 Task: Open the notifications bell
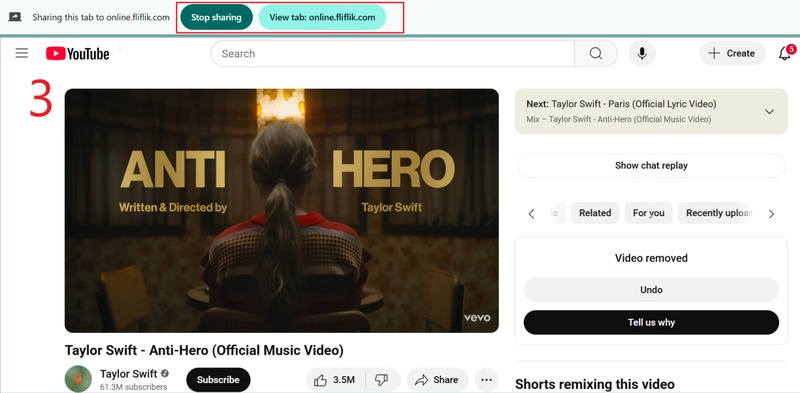785,53
